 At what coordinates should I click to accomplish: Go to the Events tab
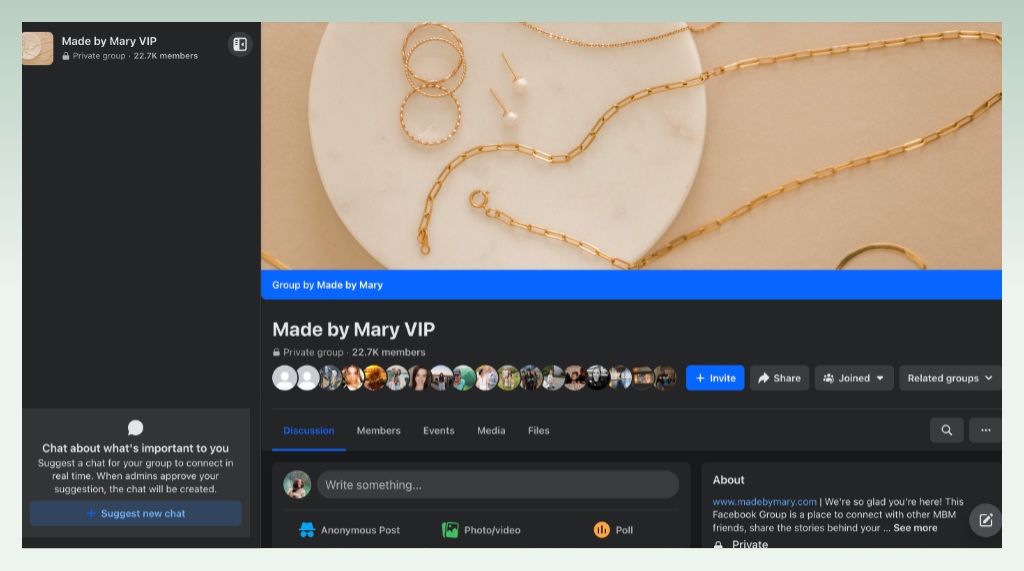[x=439, y=431]
